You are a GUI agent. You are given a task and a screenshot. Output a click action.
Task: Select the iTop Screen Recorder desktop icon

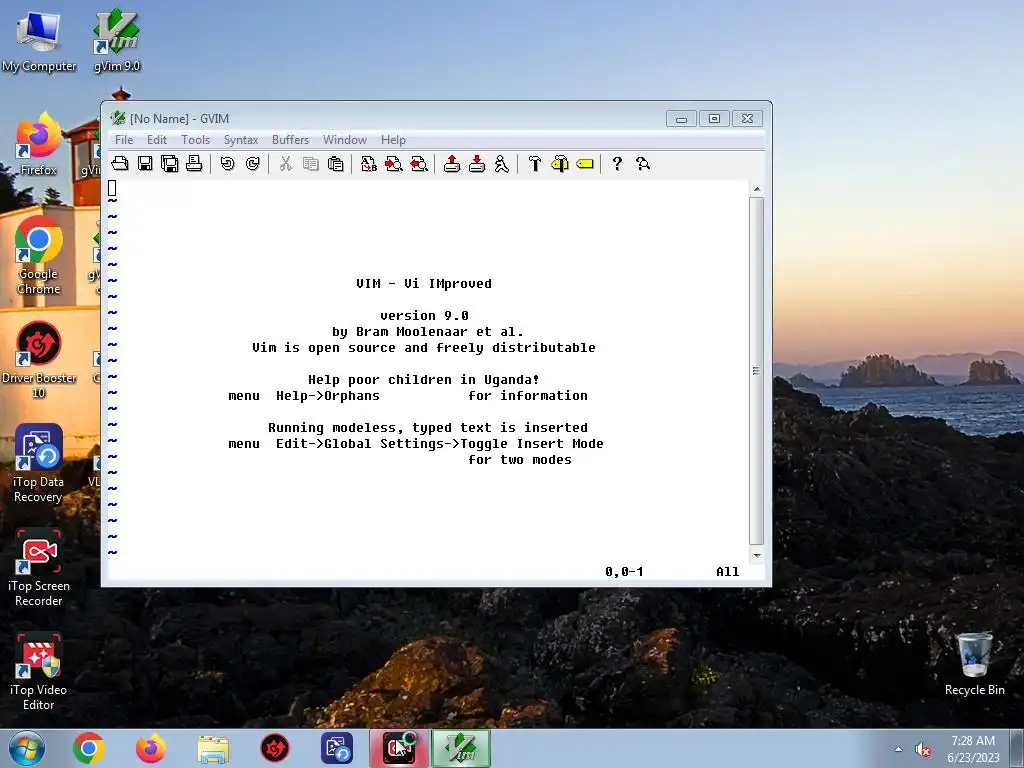click(39, 568)
